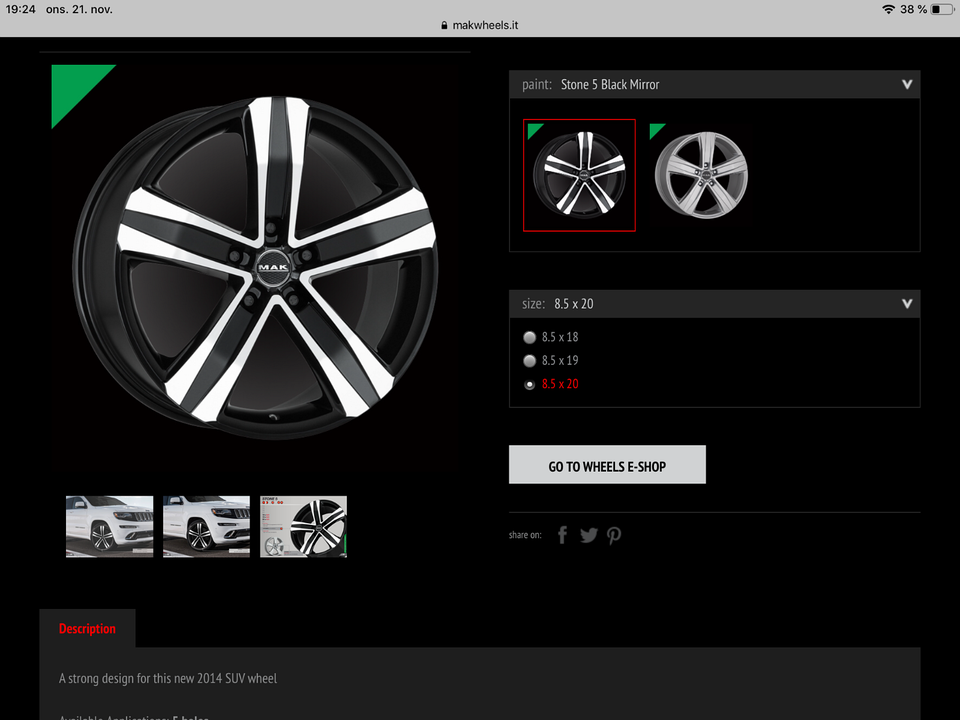The width and height of the screenshot is (960, 720).
Task: Tap the main black mirror wheel image
Action: point(255,267)
